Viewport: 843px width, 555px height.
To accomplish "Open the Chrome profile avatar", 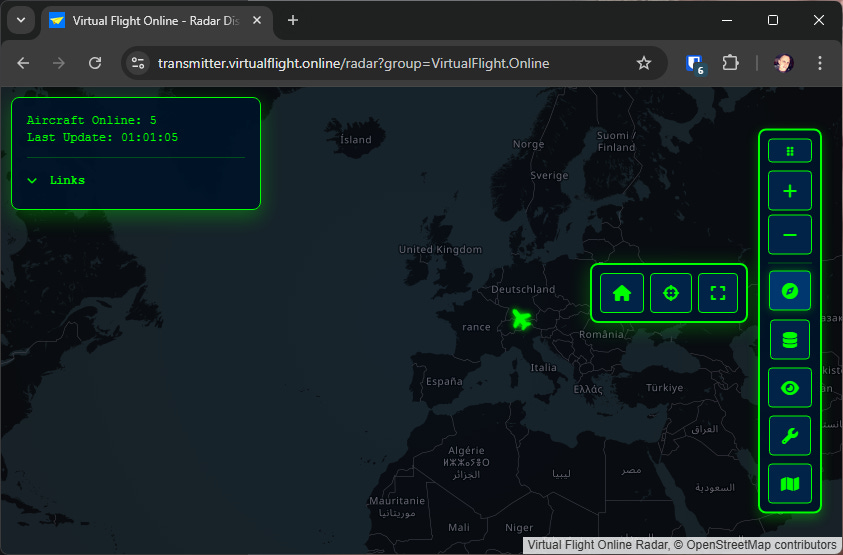I will click(x=783, y=63).
